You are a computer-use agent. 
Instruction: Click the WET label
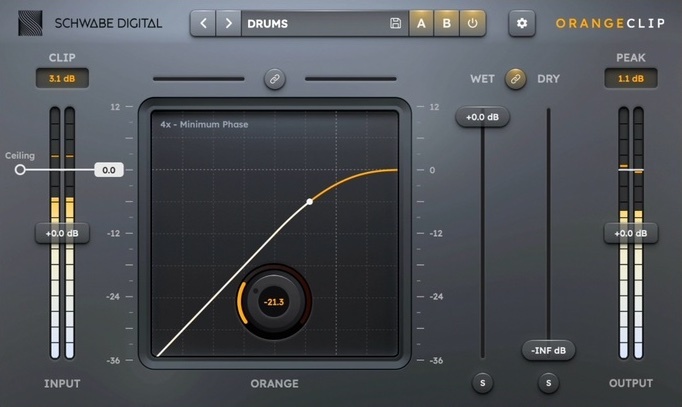[x=482, y=79]
